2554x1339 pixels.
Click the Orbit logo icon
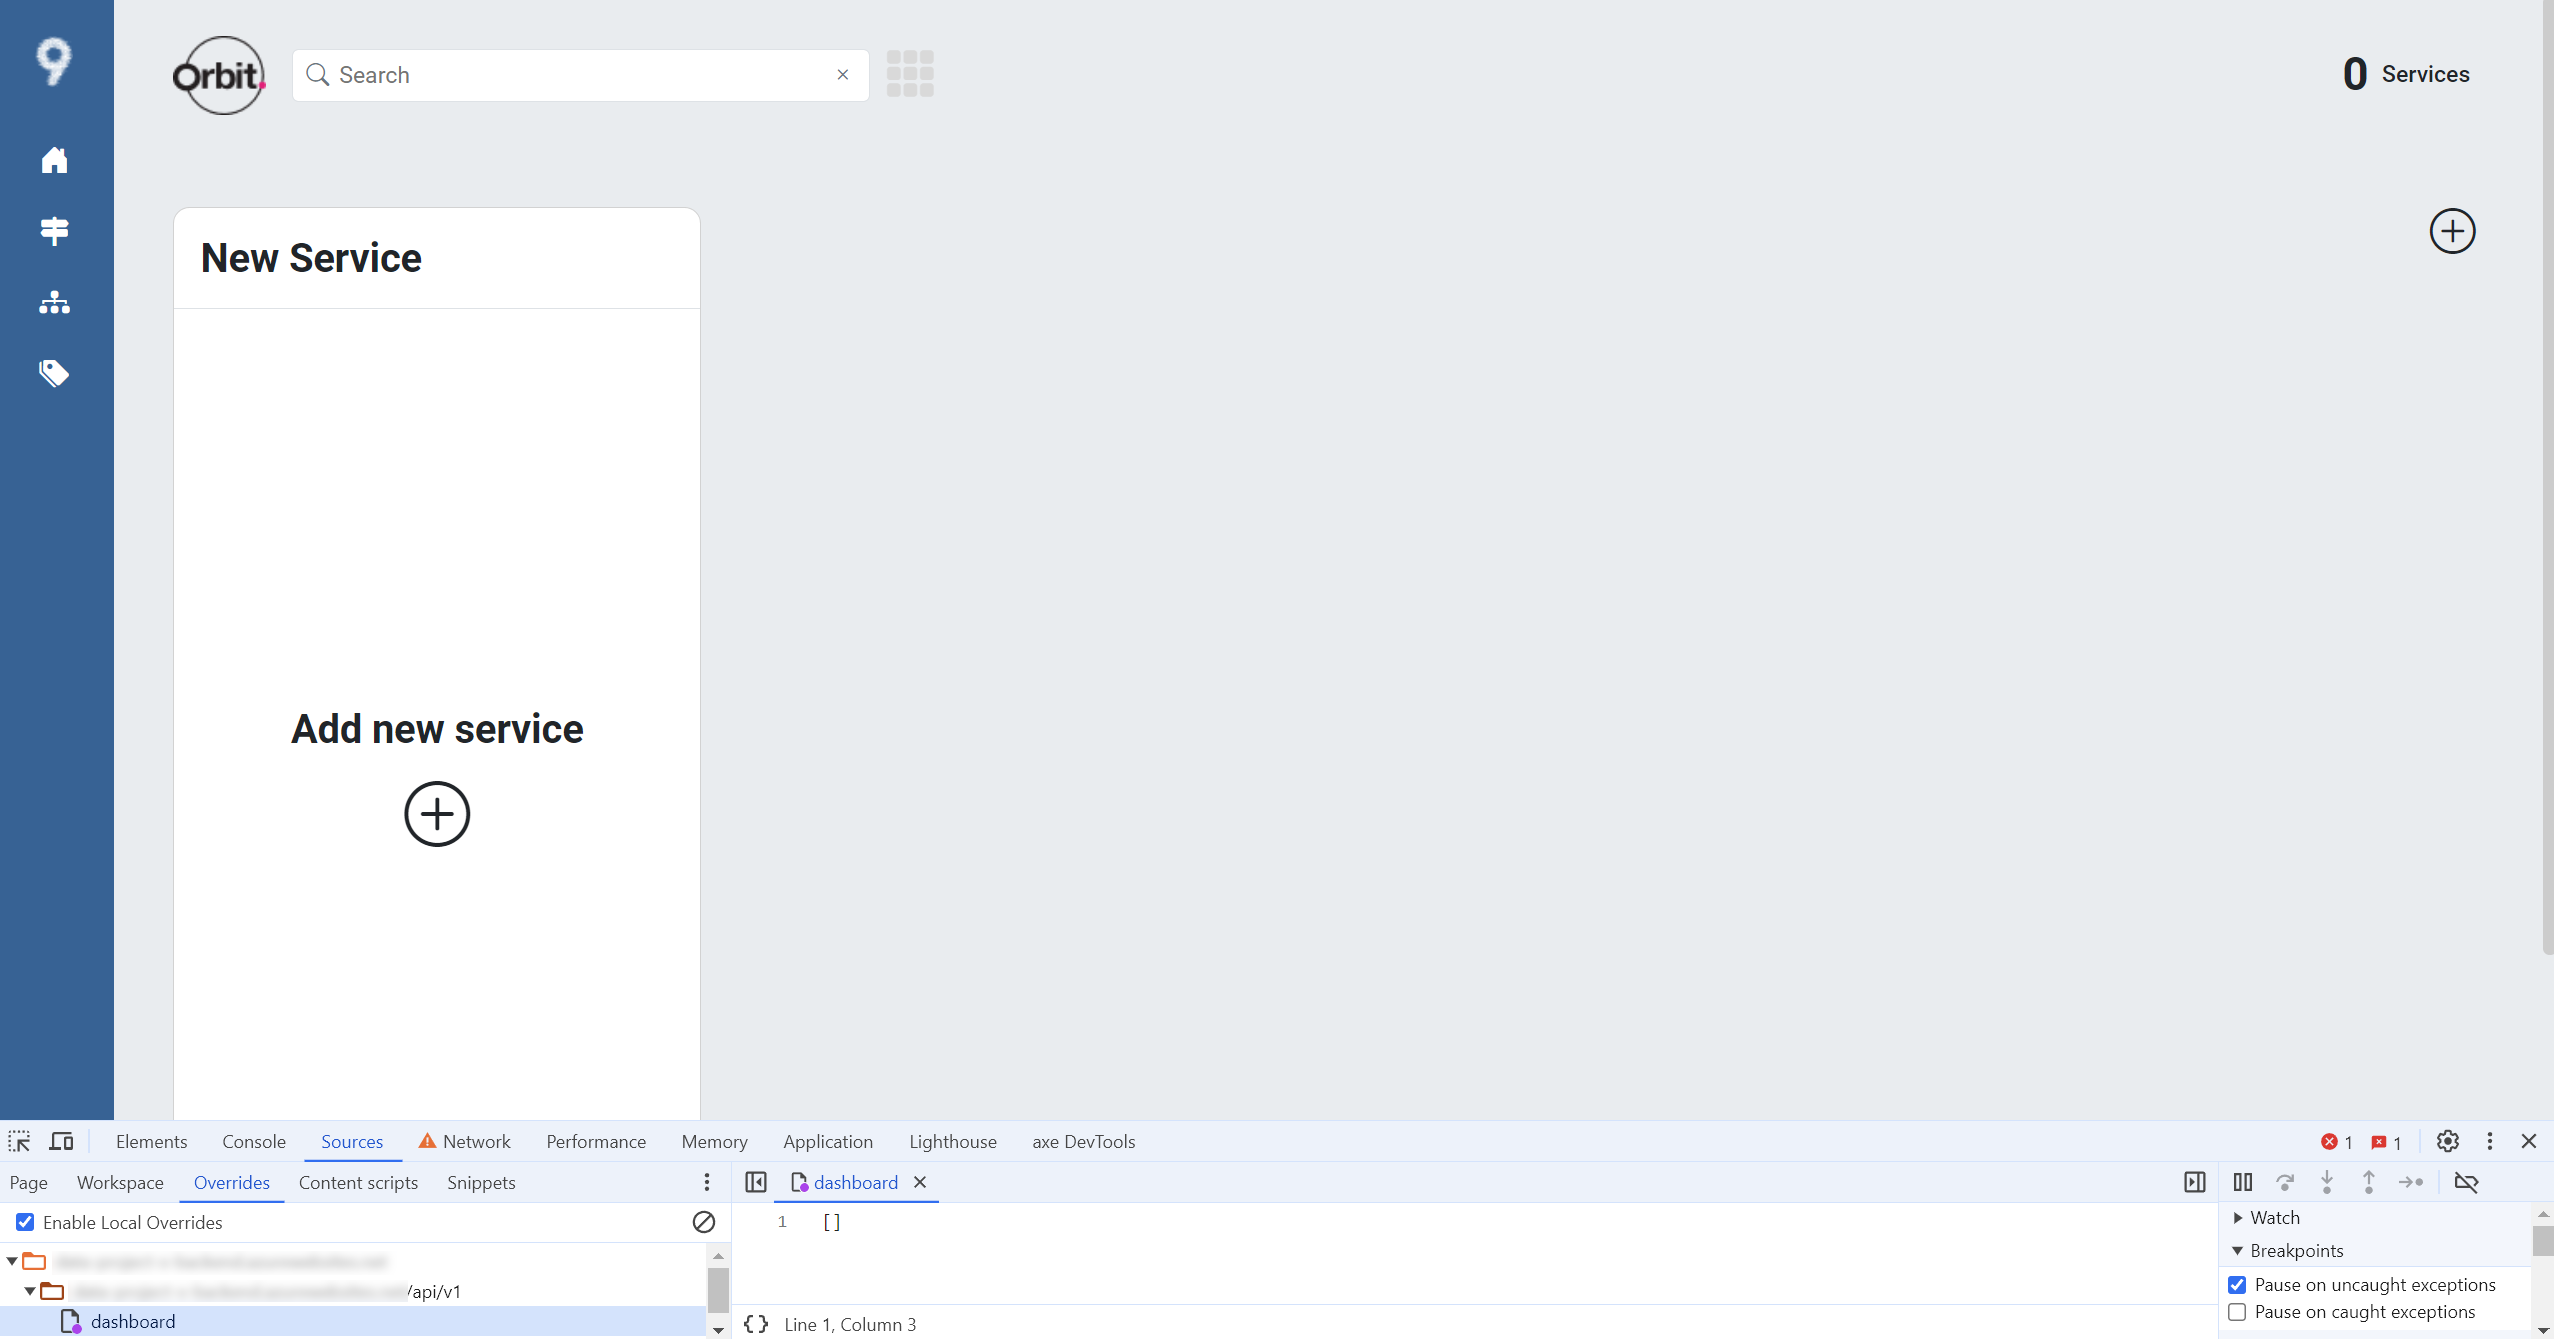tap(216, 74)
